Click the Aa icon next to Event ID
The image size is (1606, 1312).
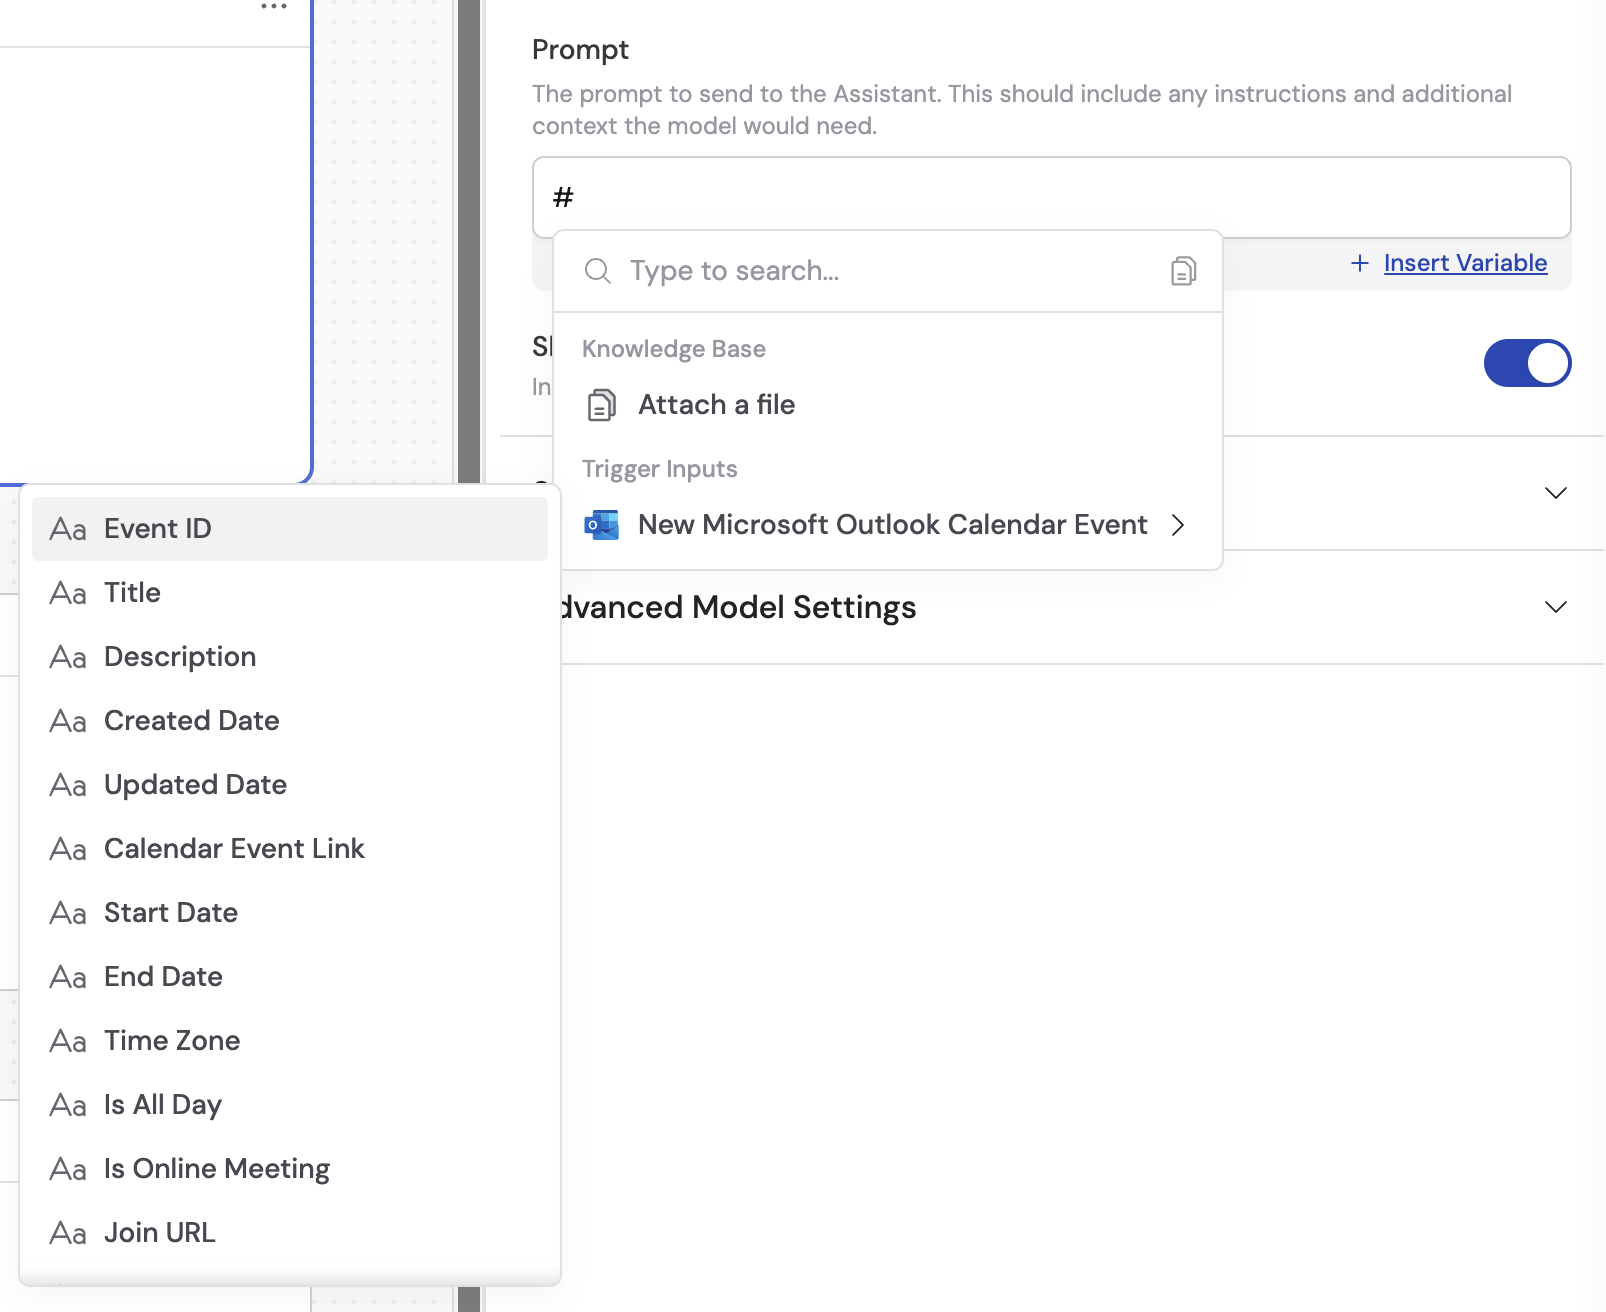click(x=67, y=529)
